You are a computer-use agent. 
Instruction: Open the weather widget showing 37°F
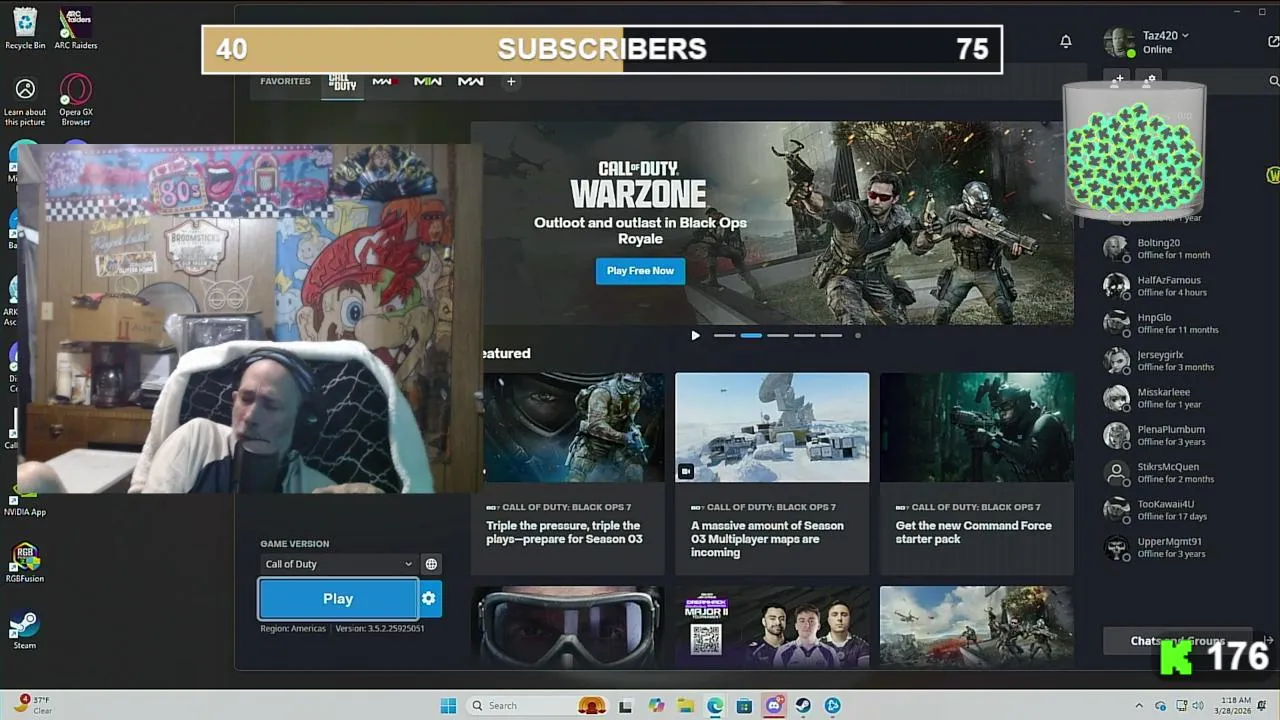click(34, 705)
